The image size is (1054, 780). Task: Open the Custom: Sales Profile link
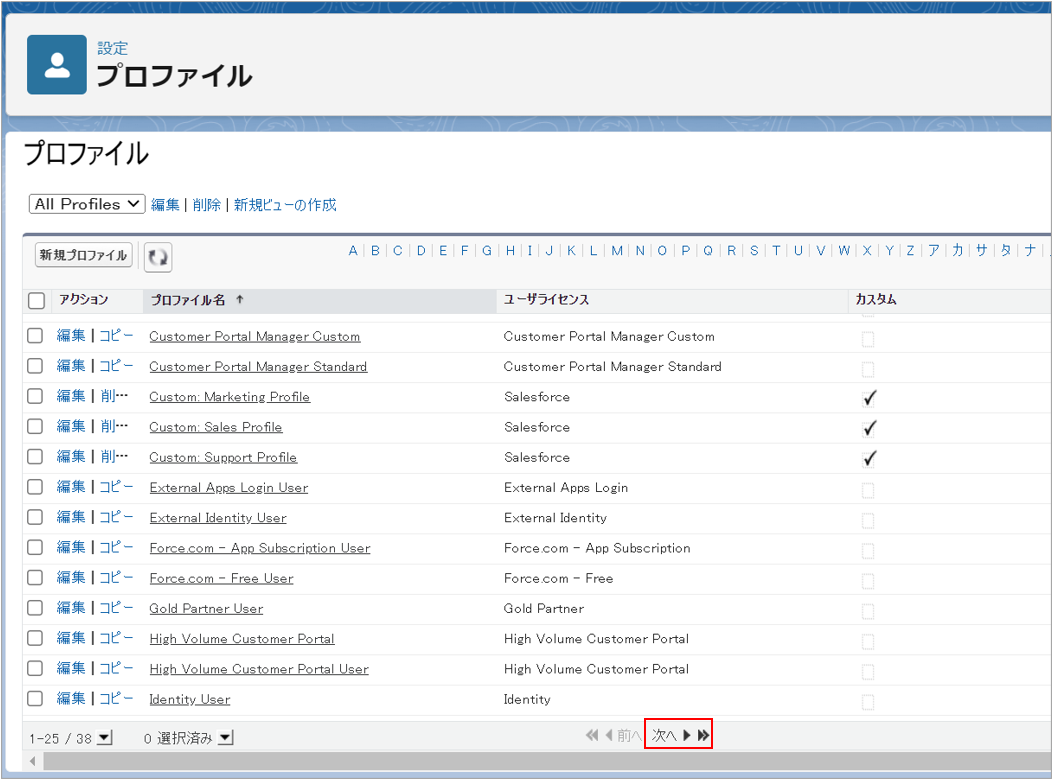(215, 427)
